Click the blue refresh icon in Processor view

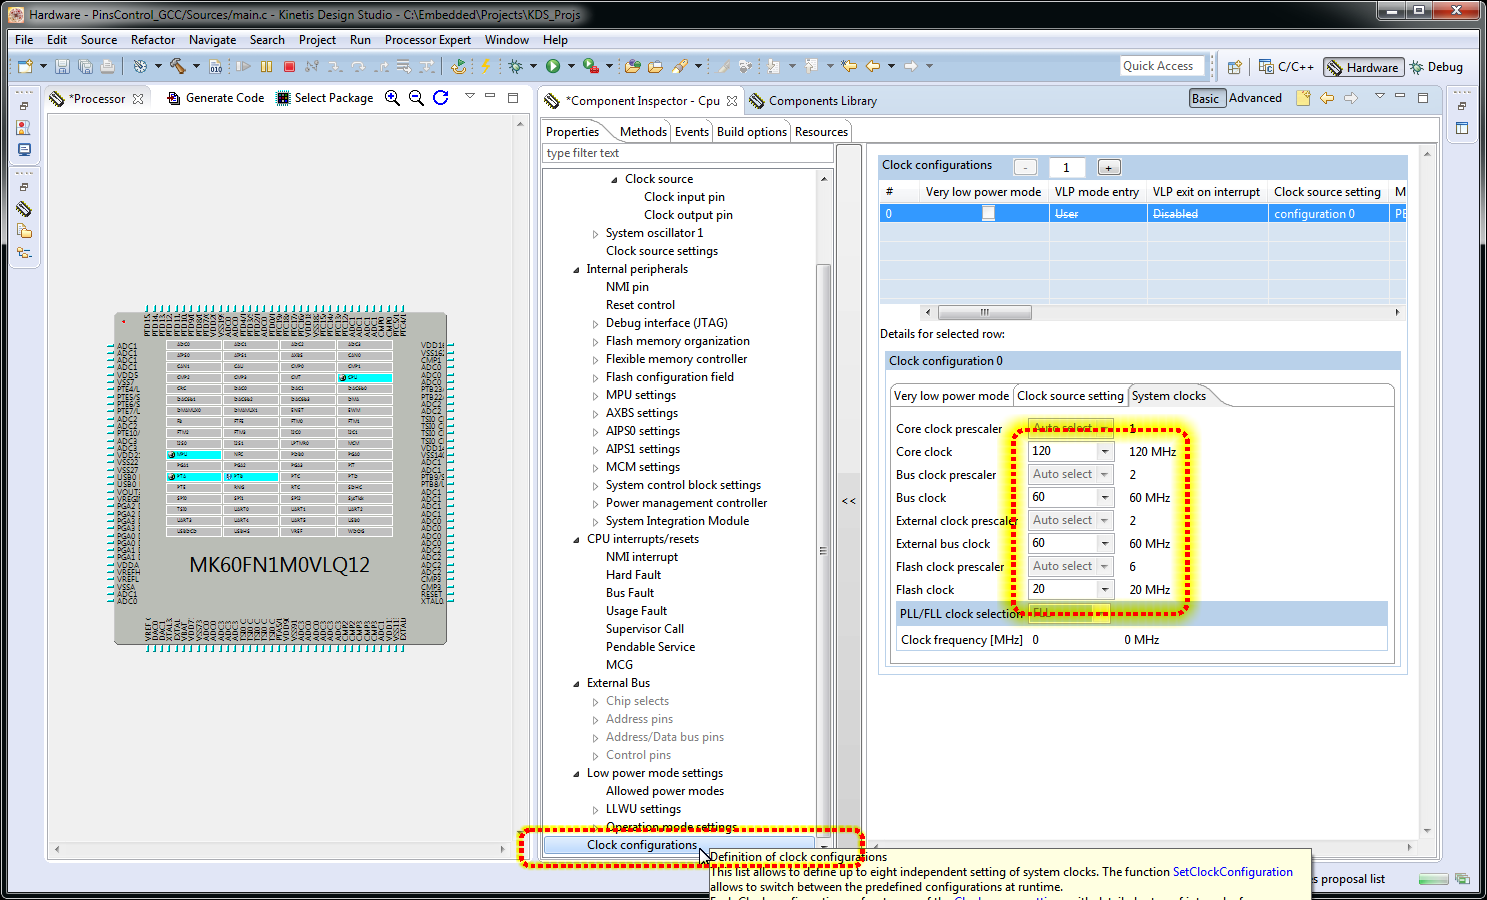pos(440,98)
